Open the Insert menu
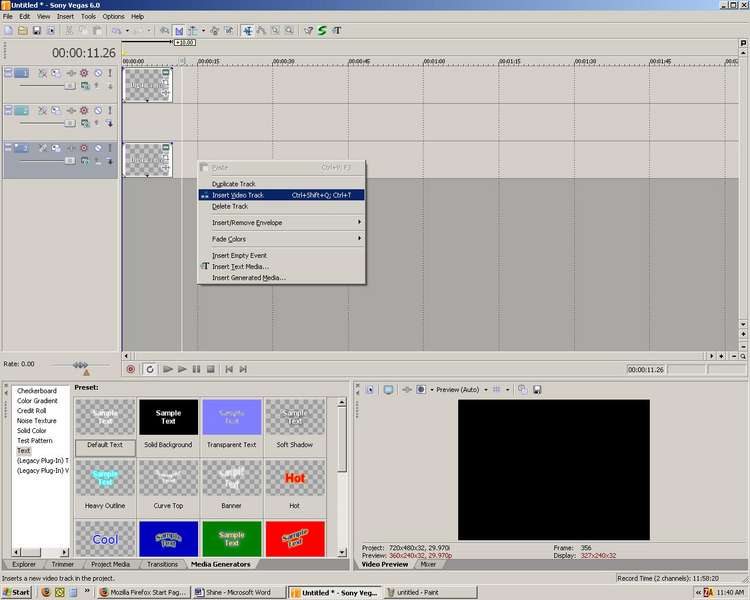Screen dimensions: 750x600 coord(65,16)
